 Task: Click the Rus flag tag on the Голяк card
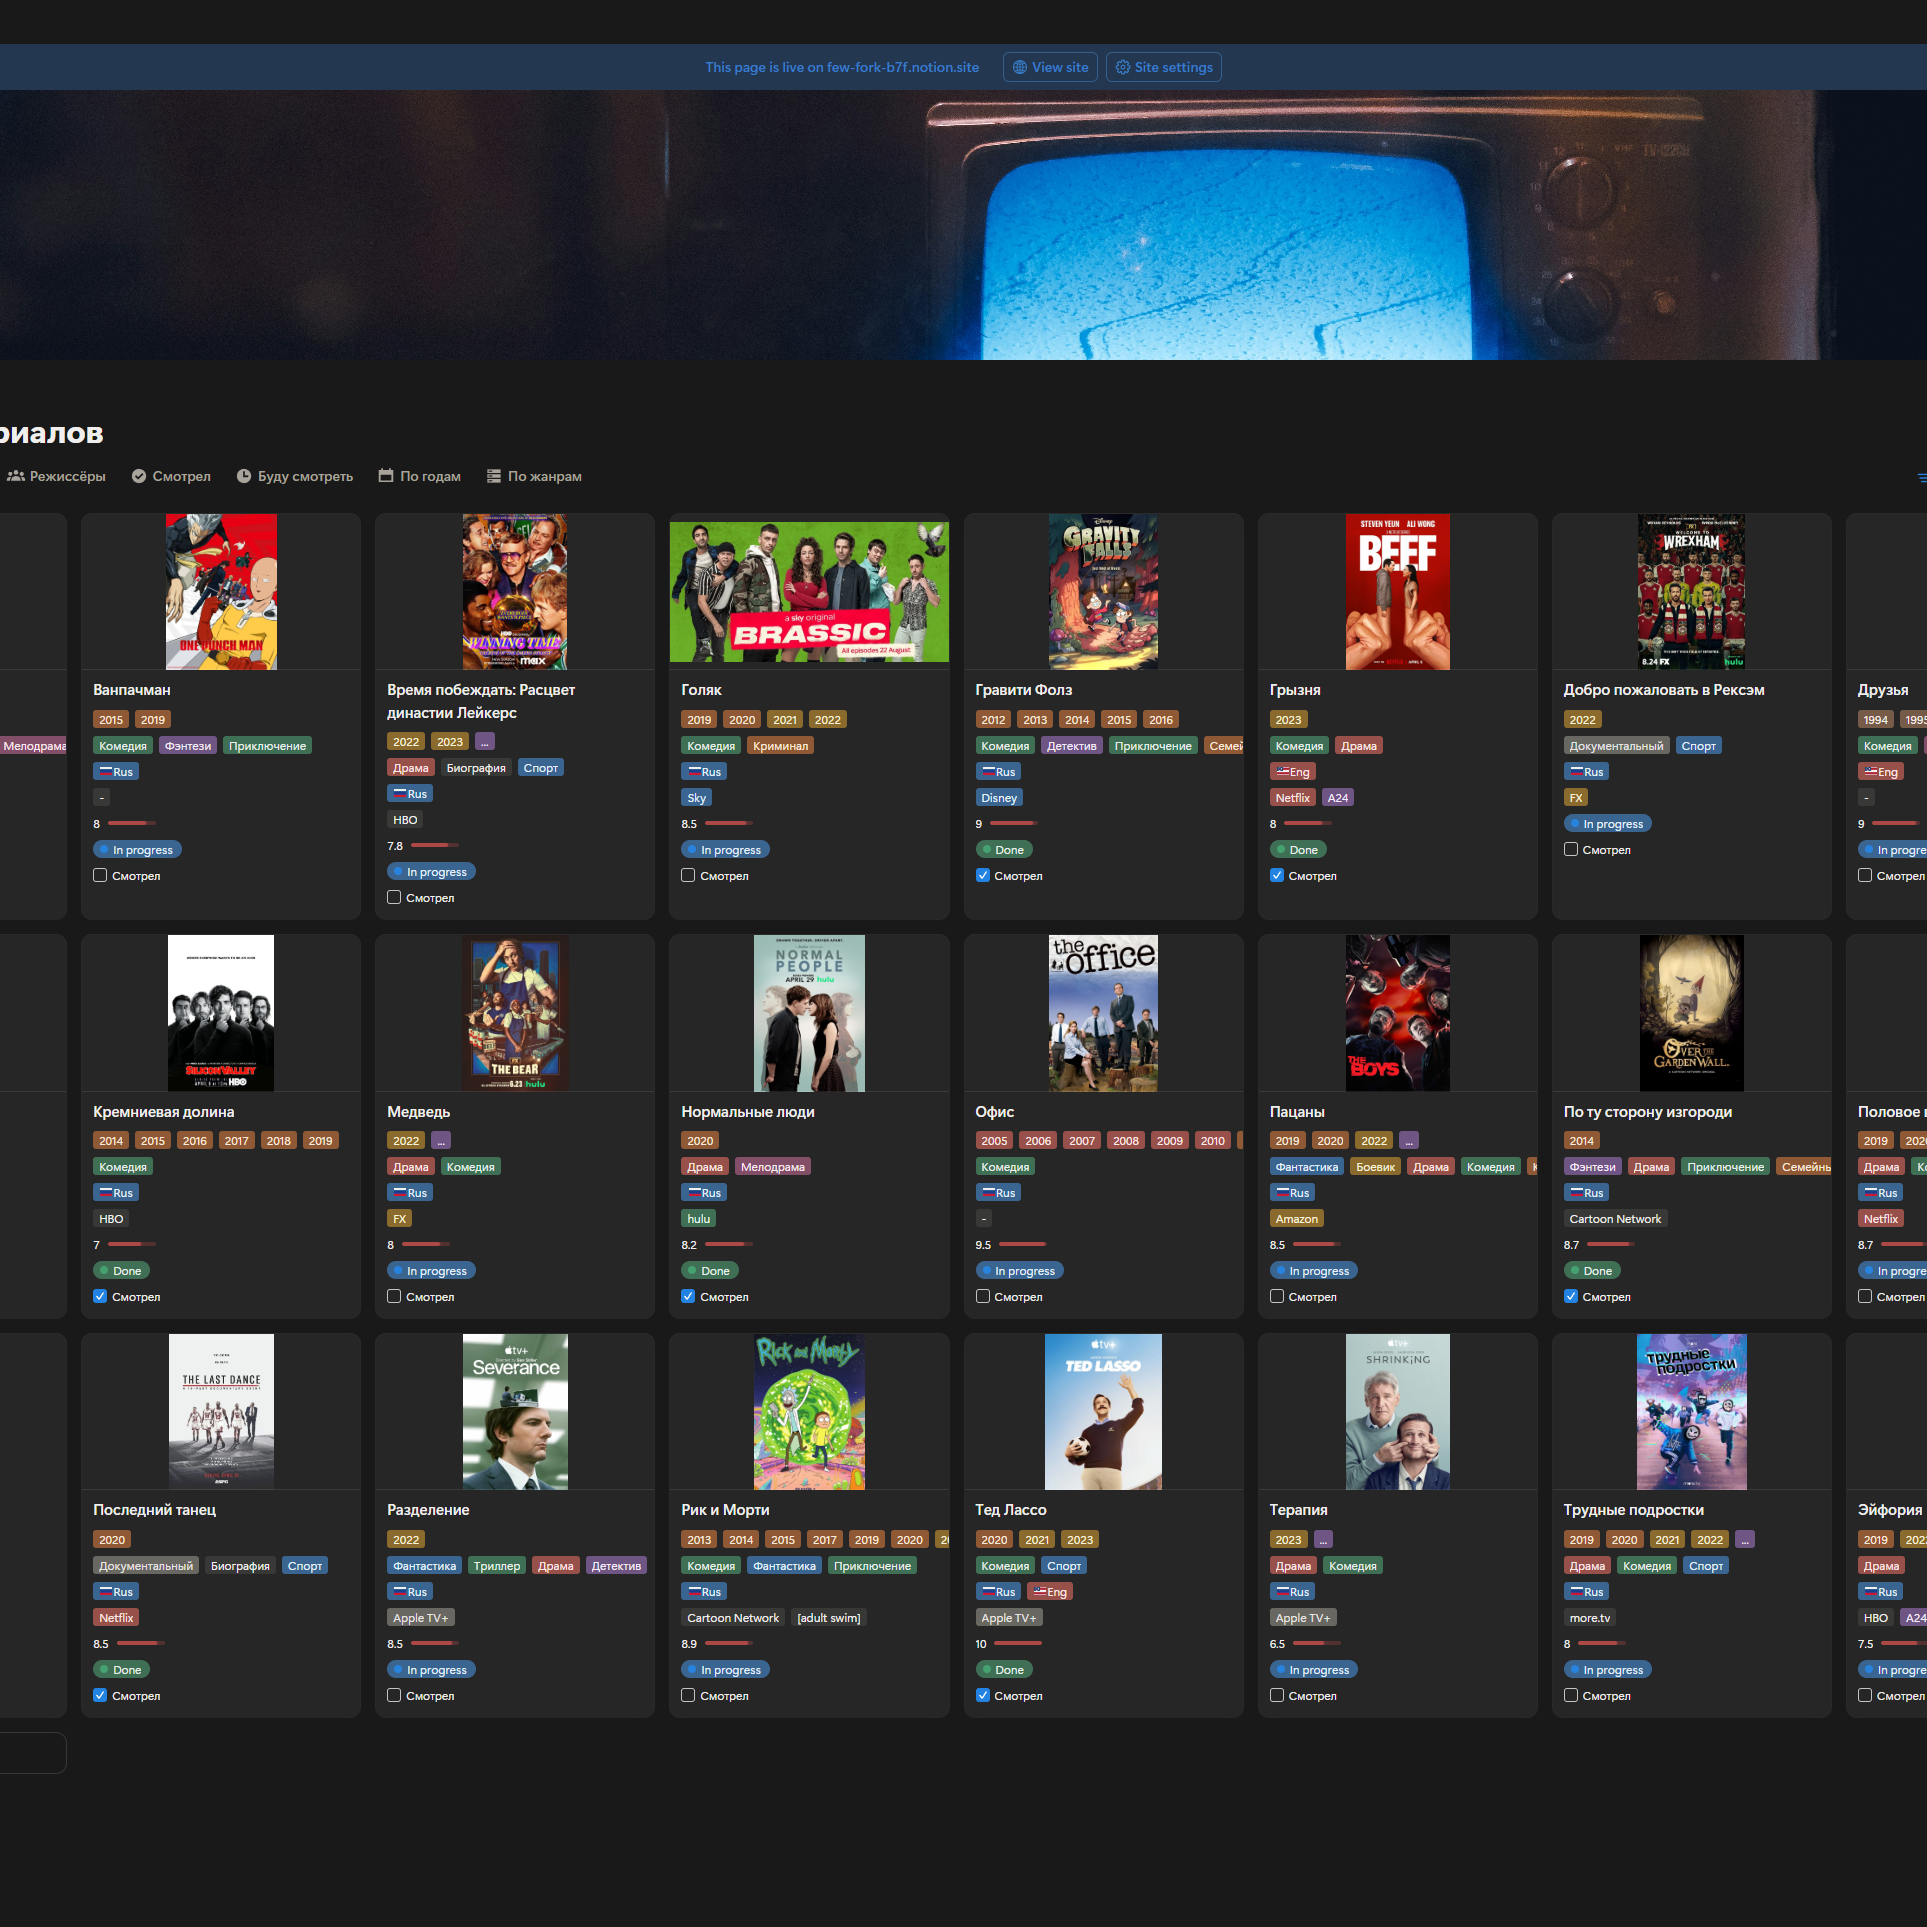(x=704, y=772)
